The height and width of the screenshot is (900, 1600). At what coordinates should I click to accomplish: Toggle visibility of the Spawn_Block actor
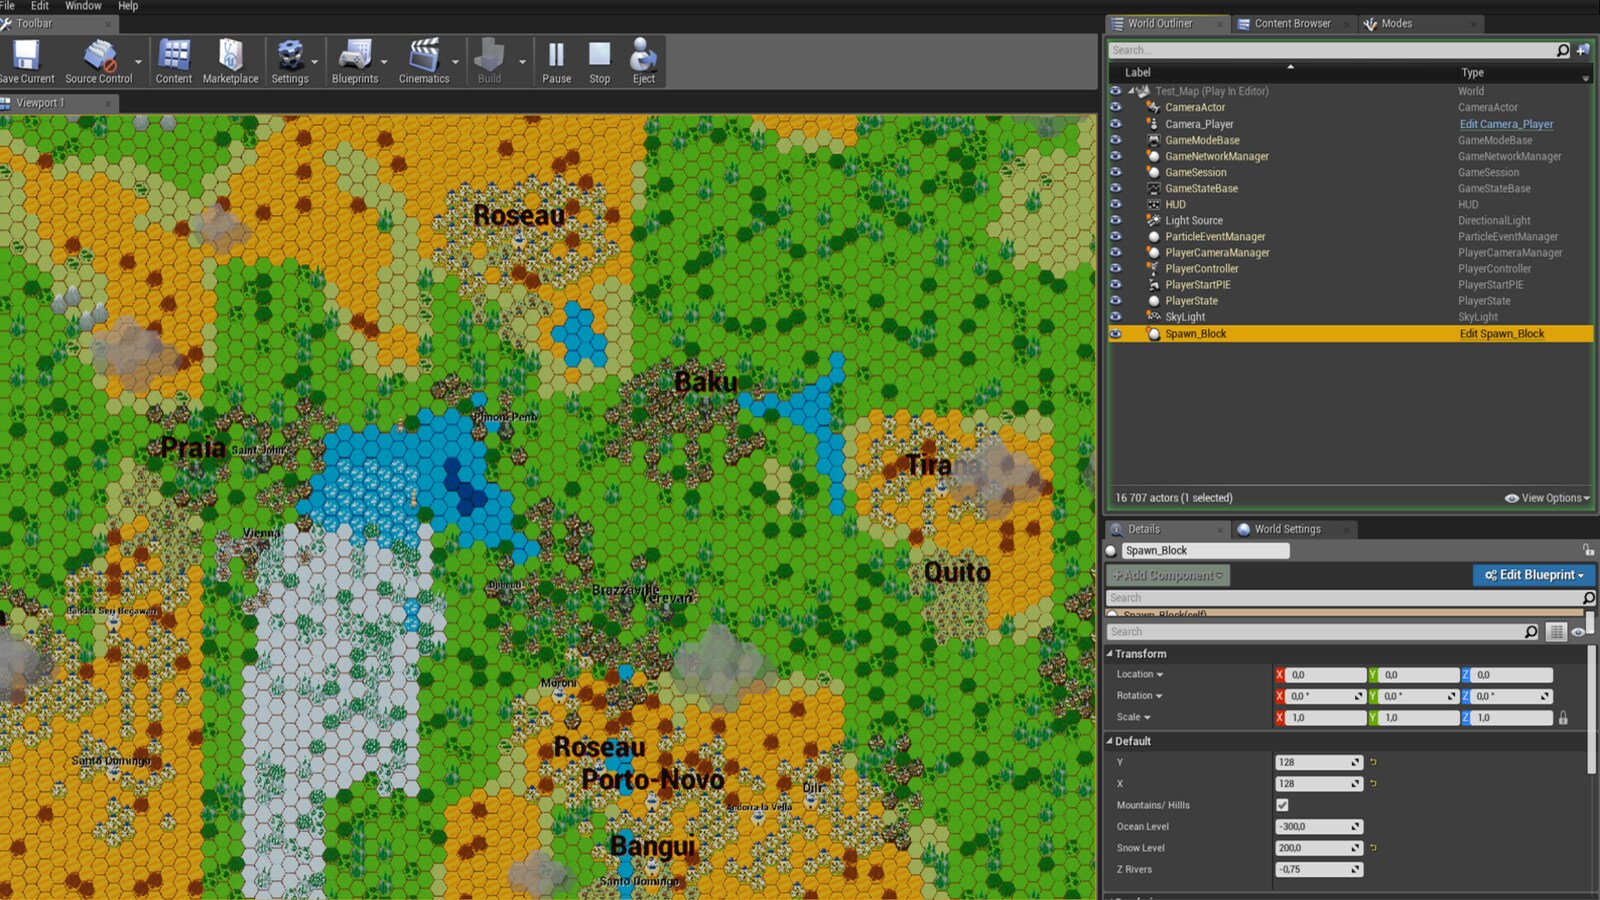click(1115, 333)
